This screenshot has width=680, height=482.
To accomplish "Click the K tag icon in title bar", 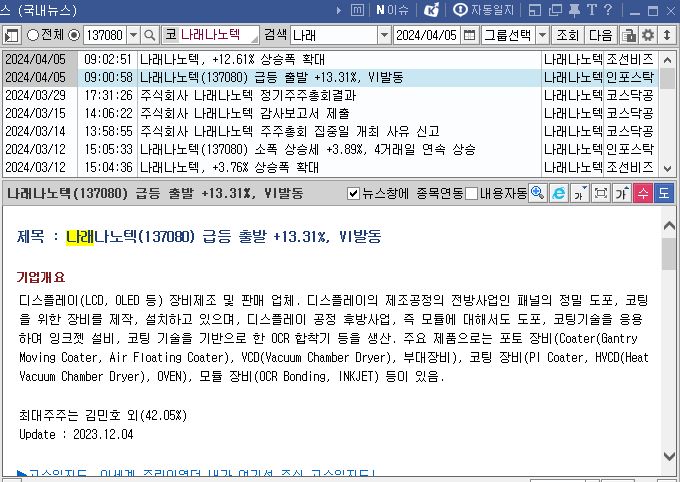I will (x=431, y=10).
